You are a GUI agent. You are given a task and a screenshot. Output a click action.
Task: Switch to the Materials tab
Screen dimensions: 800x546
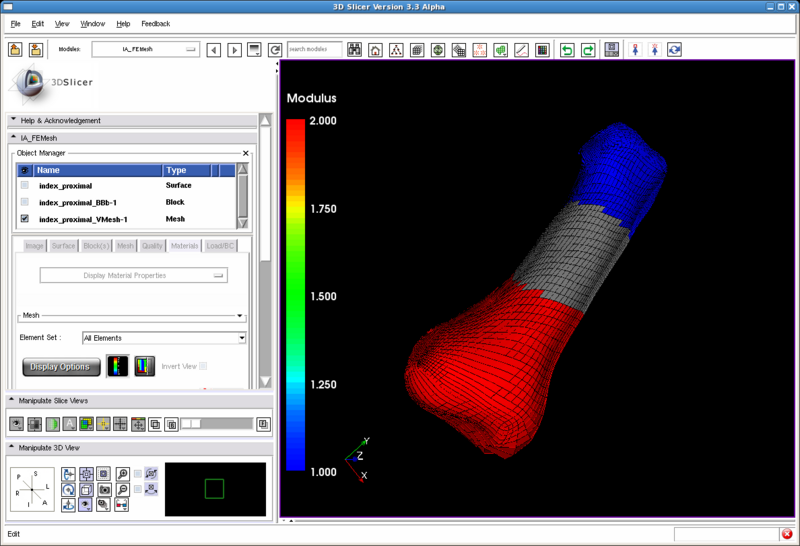pyautogui.click(x=184, y=245)
